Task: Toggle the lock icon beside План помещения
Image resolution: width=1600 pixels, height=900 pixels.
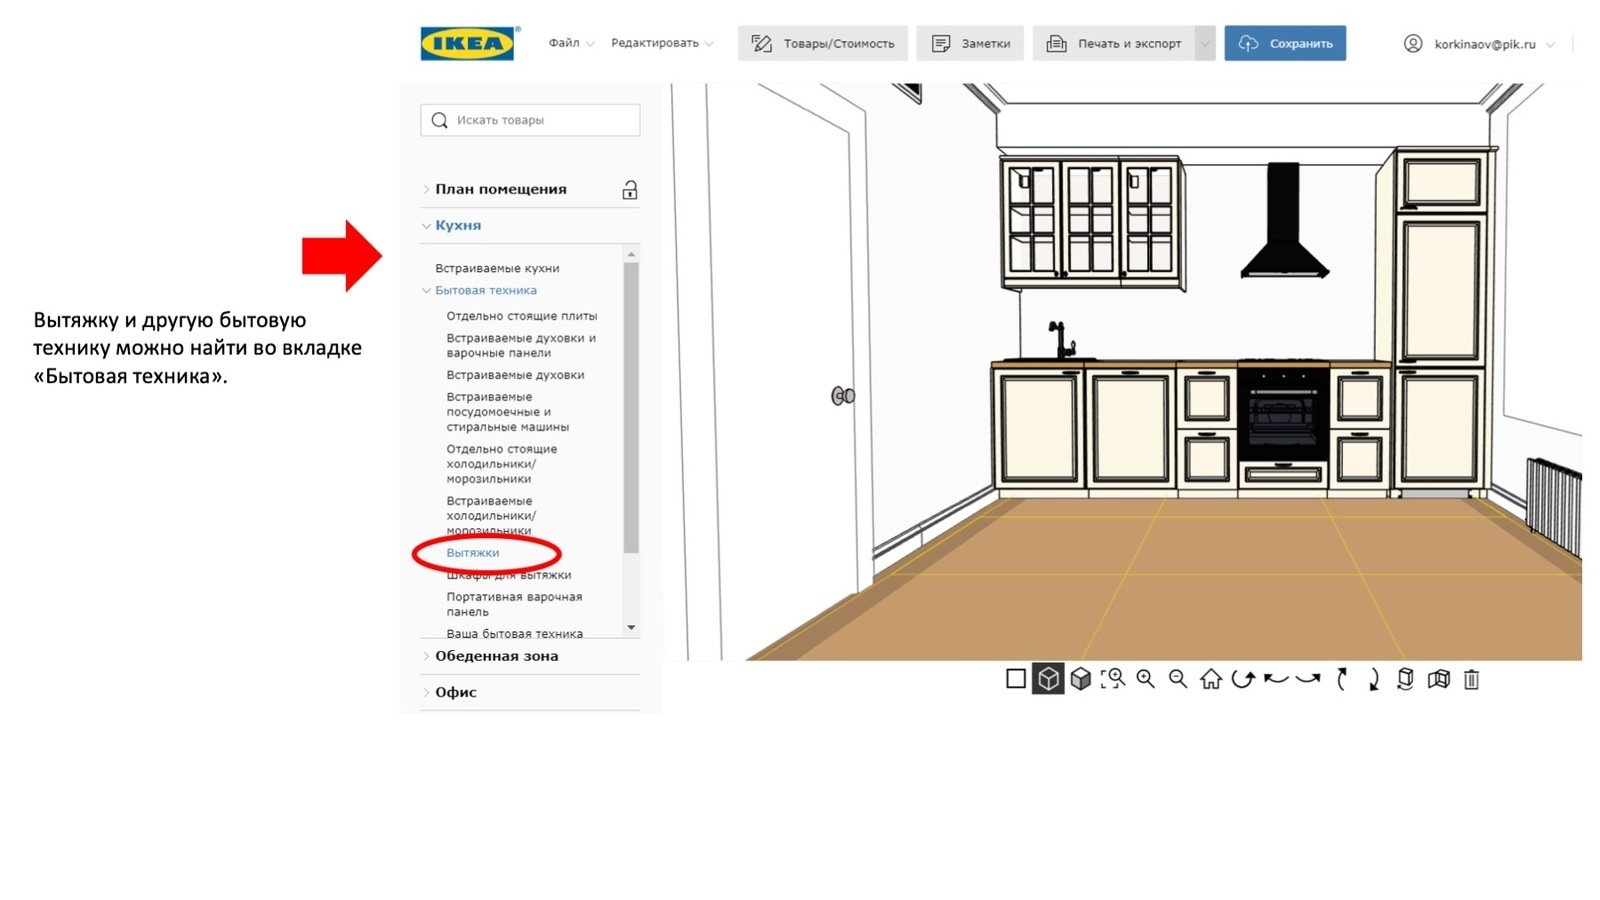Action: click(629, 190)
